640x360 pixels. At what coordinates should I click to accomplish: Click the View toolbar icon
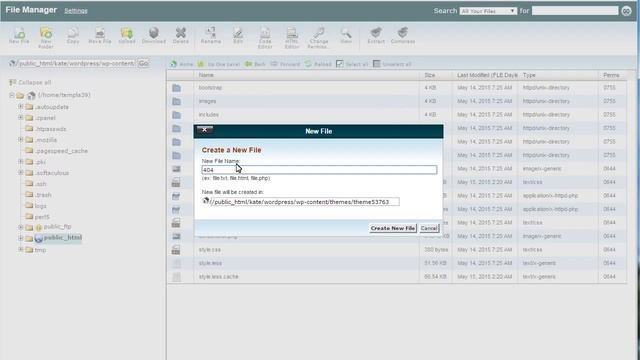pos(346,36)
